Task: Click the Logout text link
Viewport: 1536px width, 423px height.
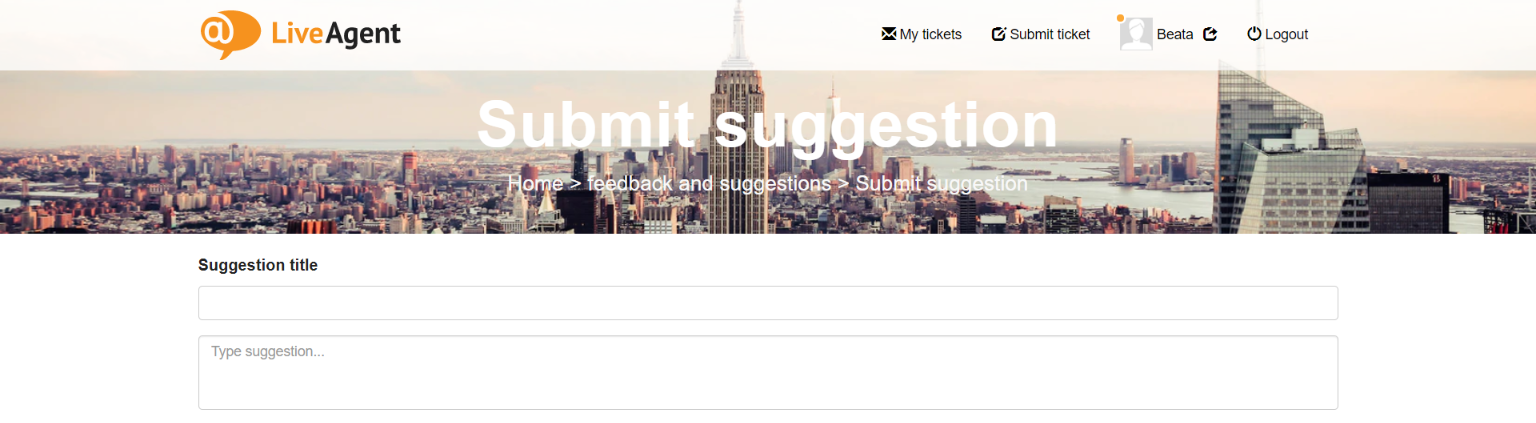Action: click(x=1287, y=34)
